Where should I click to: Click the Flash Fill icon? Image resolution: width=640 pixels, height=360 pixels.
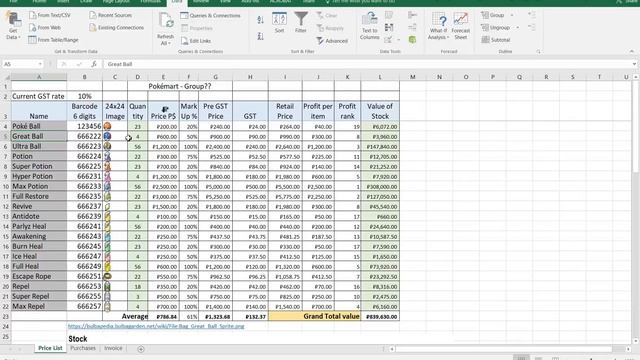(389, 15)
